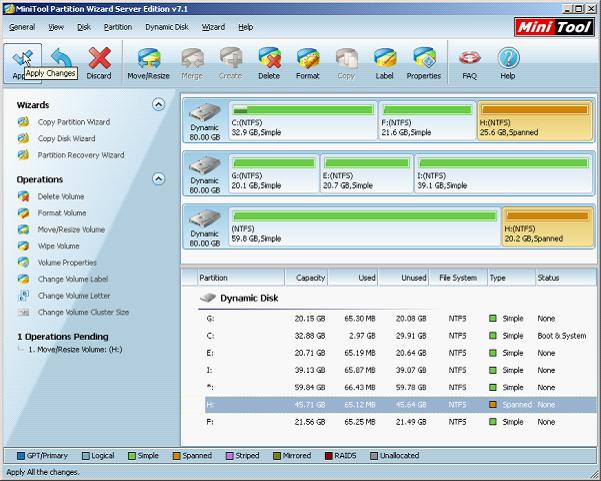Select the C: Boot & System row

401,336
